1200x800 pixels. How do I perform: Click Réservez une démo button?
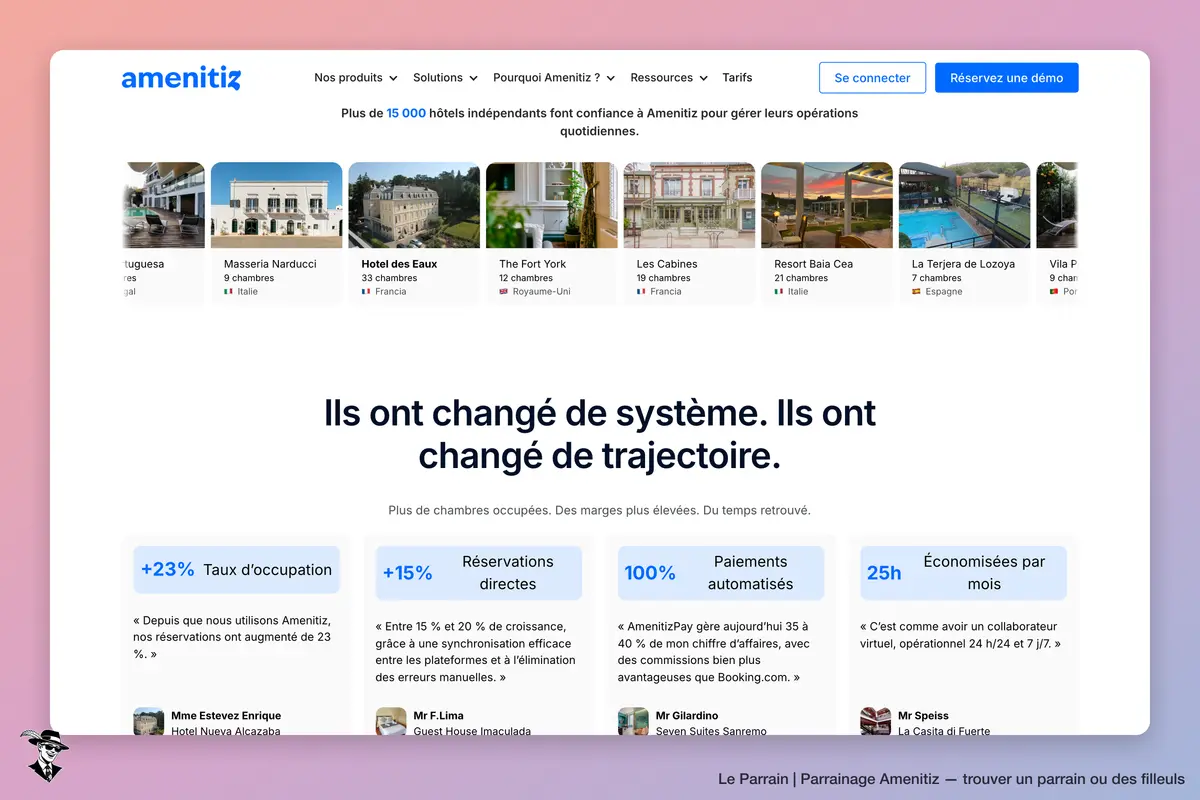[1007, 78]
